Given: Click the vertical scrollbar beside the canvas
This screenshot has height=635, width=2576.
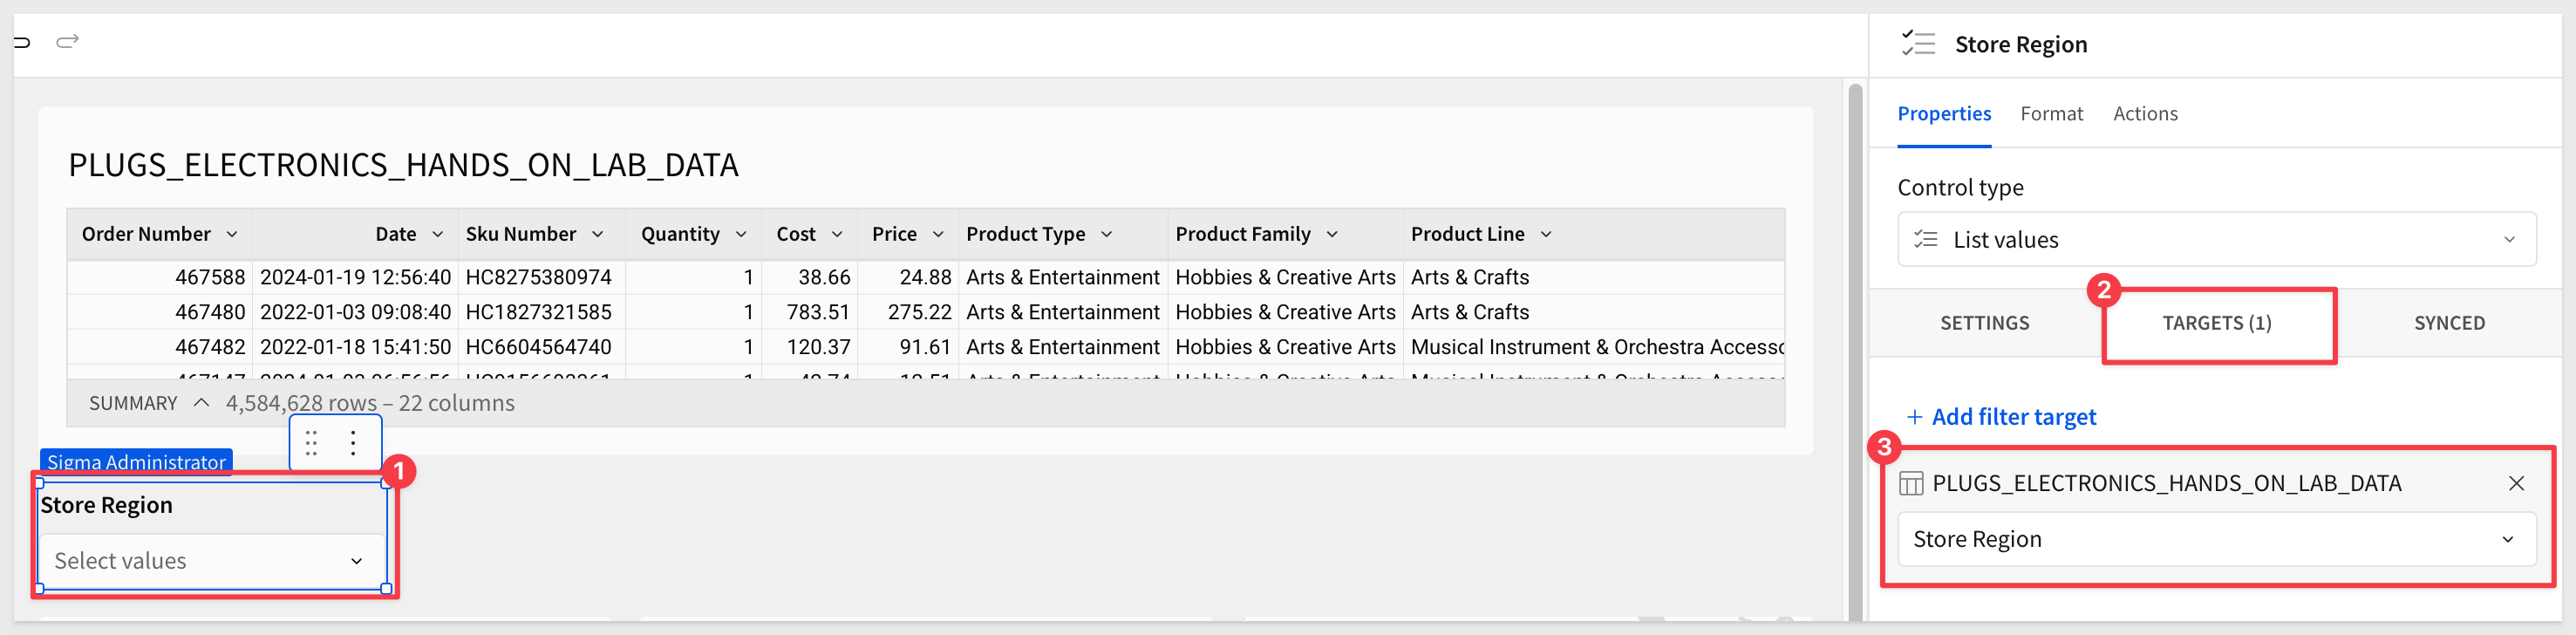Looking at the screenshot, I should tap(1855, 350).
